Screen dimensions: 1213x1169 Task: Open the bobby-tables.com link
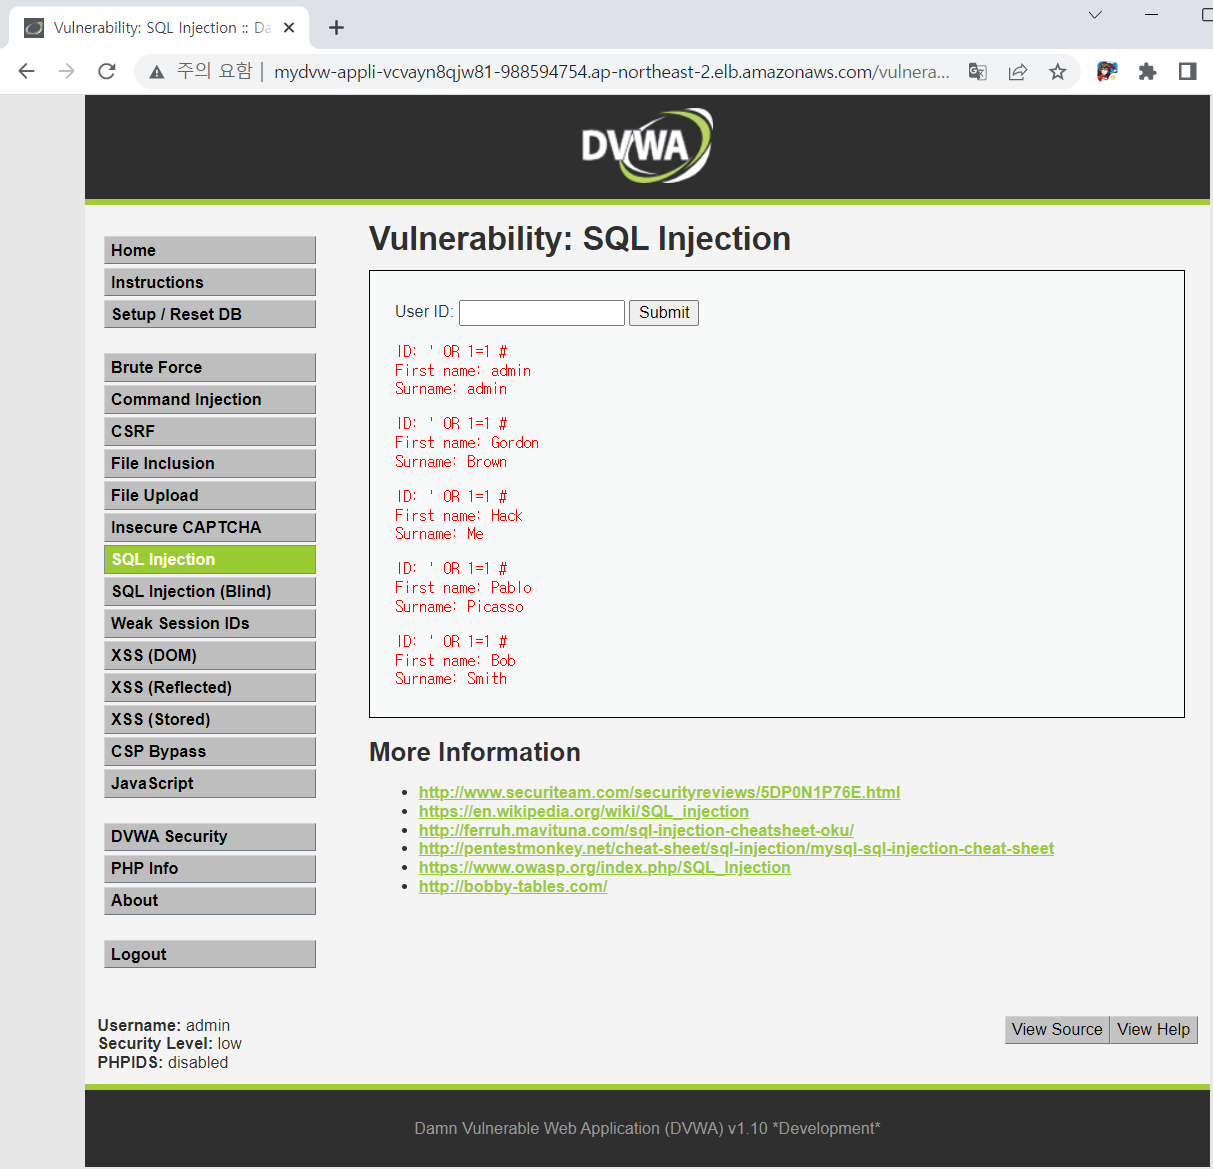pyautogui.click(x=513, y=886)
